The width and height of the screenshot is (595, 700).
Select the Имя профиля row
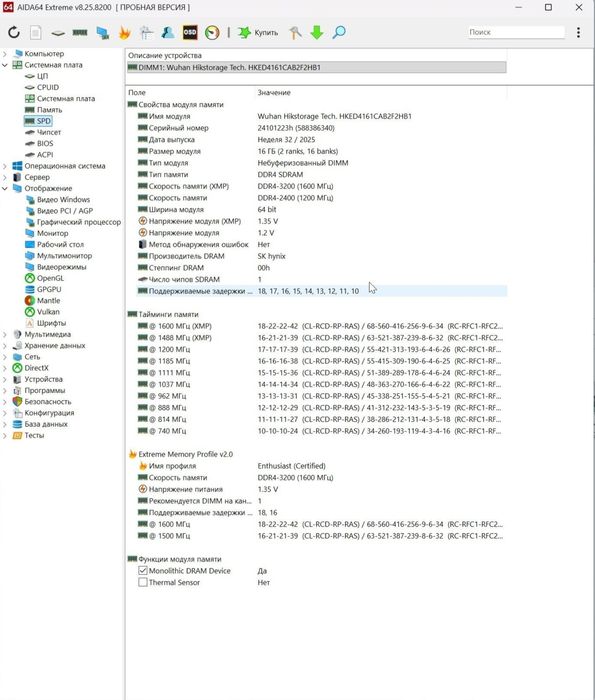[321, 466]
